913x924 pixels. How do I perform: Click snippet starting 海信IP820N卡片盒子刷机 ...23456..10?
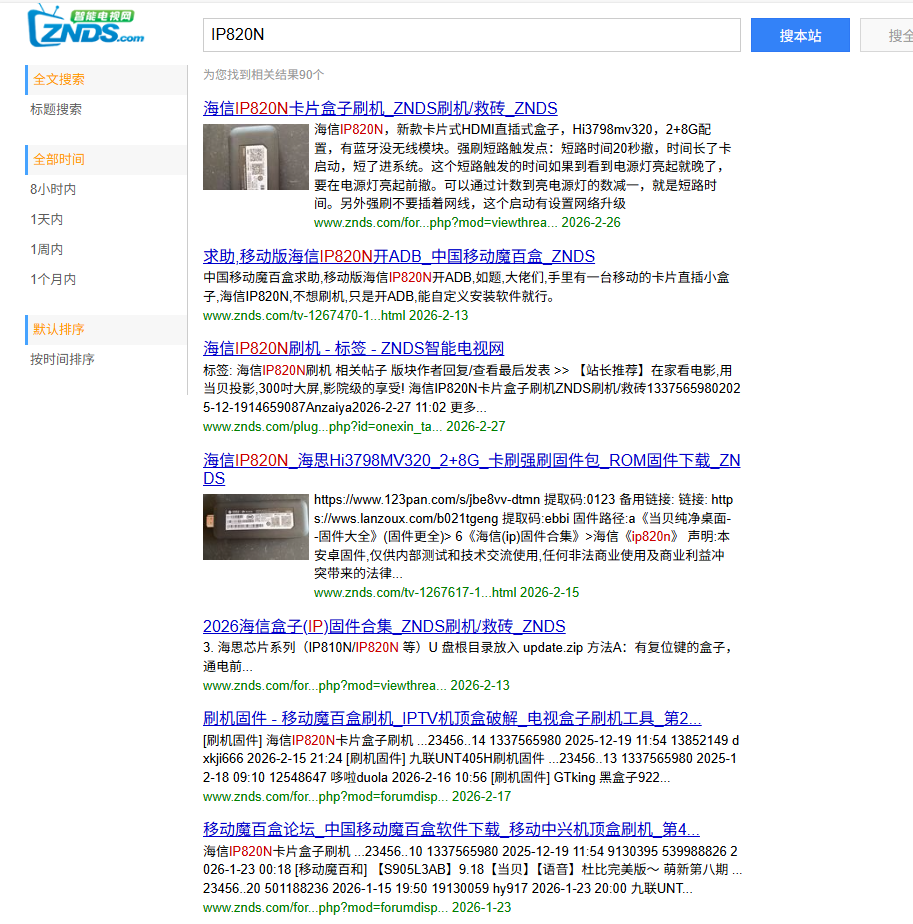472,870
